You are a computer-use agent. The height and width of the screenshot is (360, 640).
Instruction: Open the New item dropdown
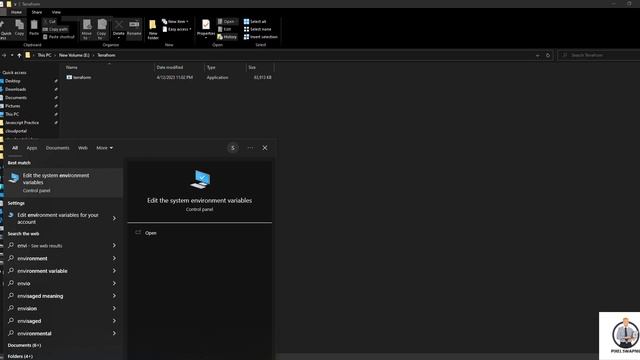point(176,22)
